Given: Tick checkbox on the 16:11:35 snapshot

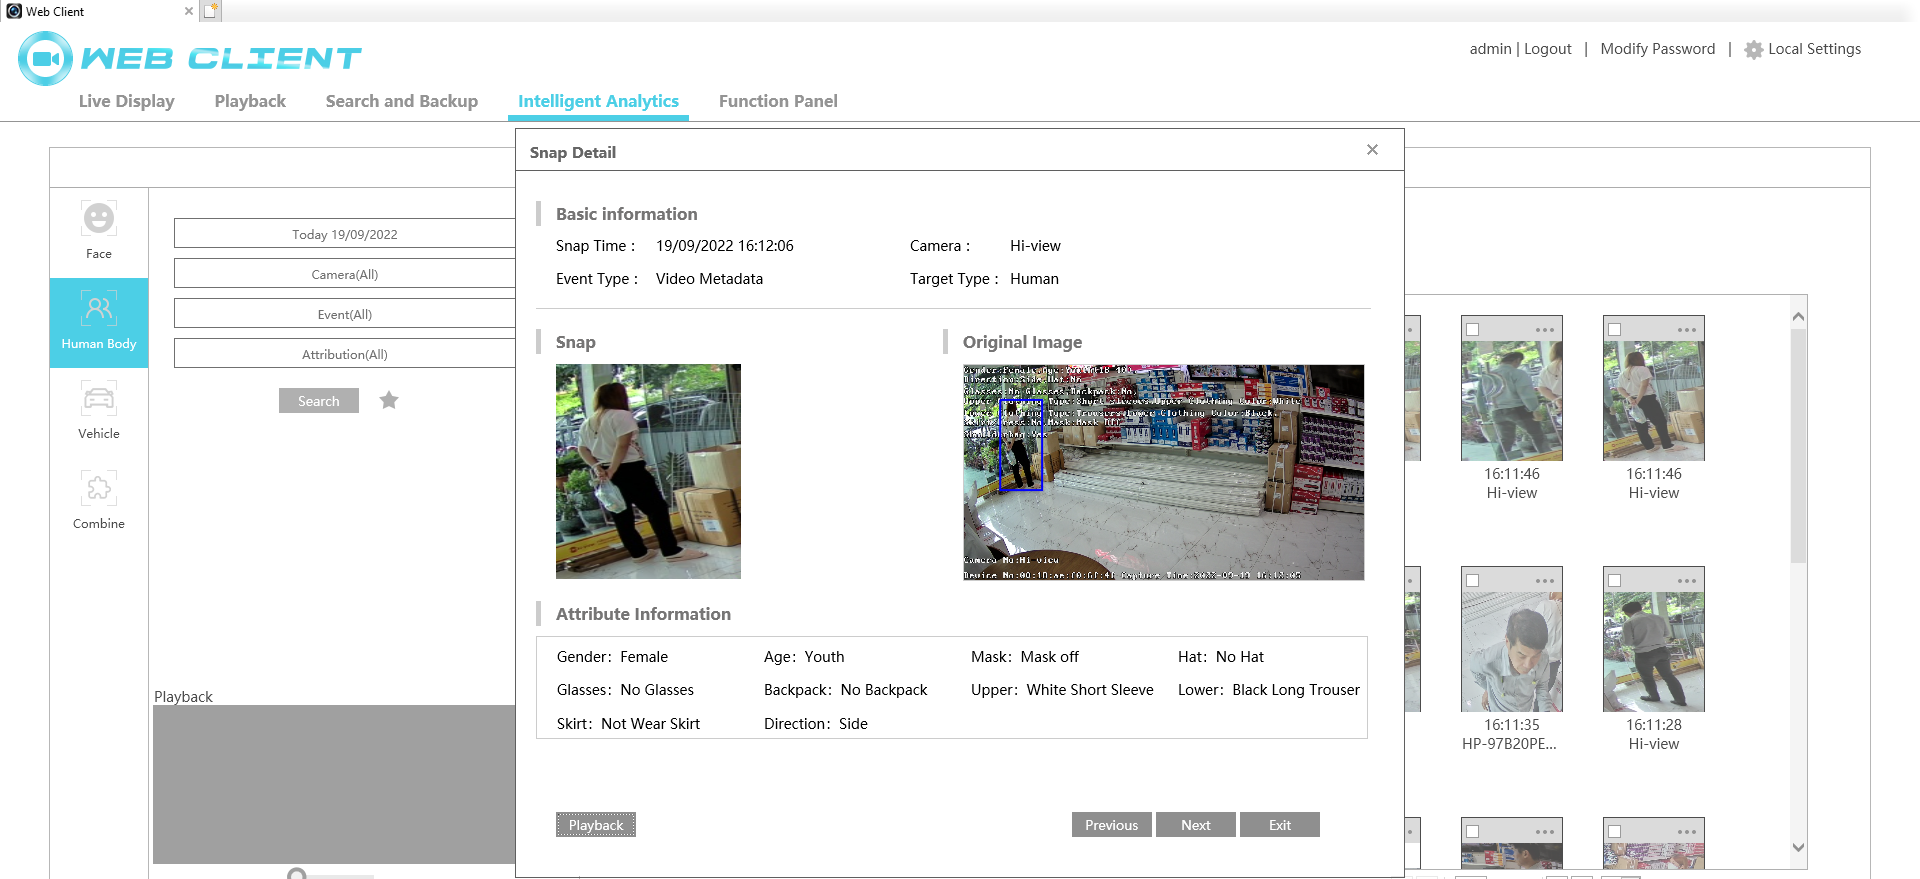Looking at the screenshot, I should [1472, 581].
